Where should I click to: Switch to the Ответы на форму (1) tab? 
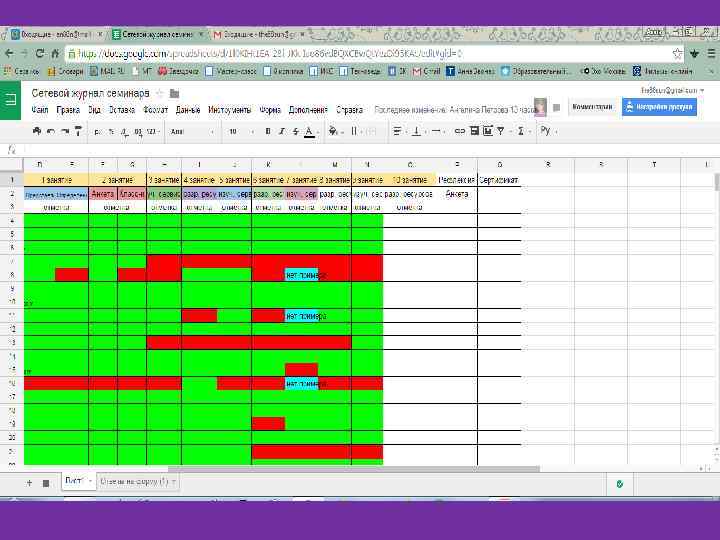137,482
